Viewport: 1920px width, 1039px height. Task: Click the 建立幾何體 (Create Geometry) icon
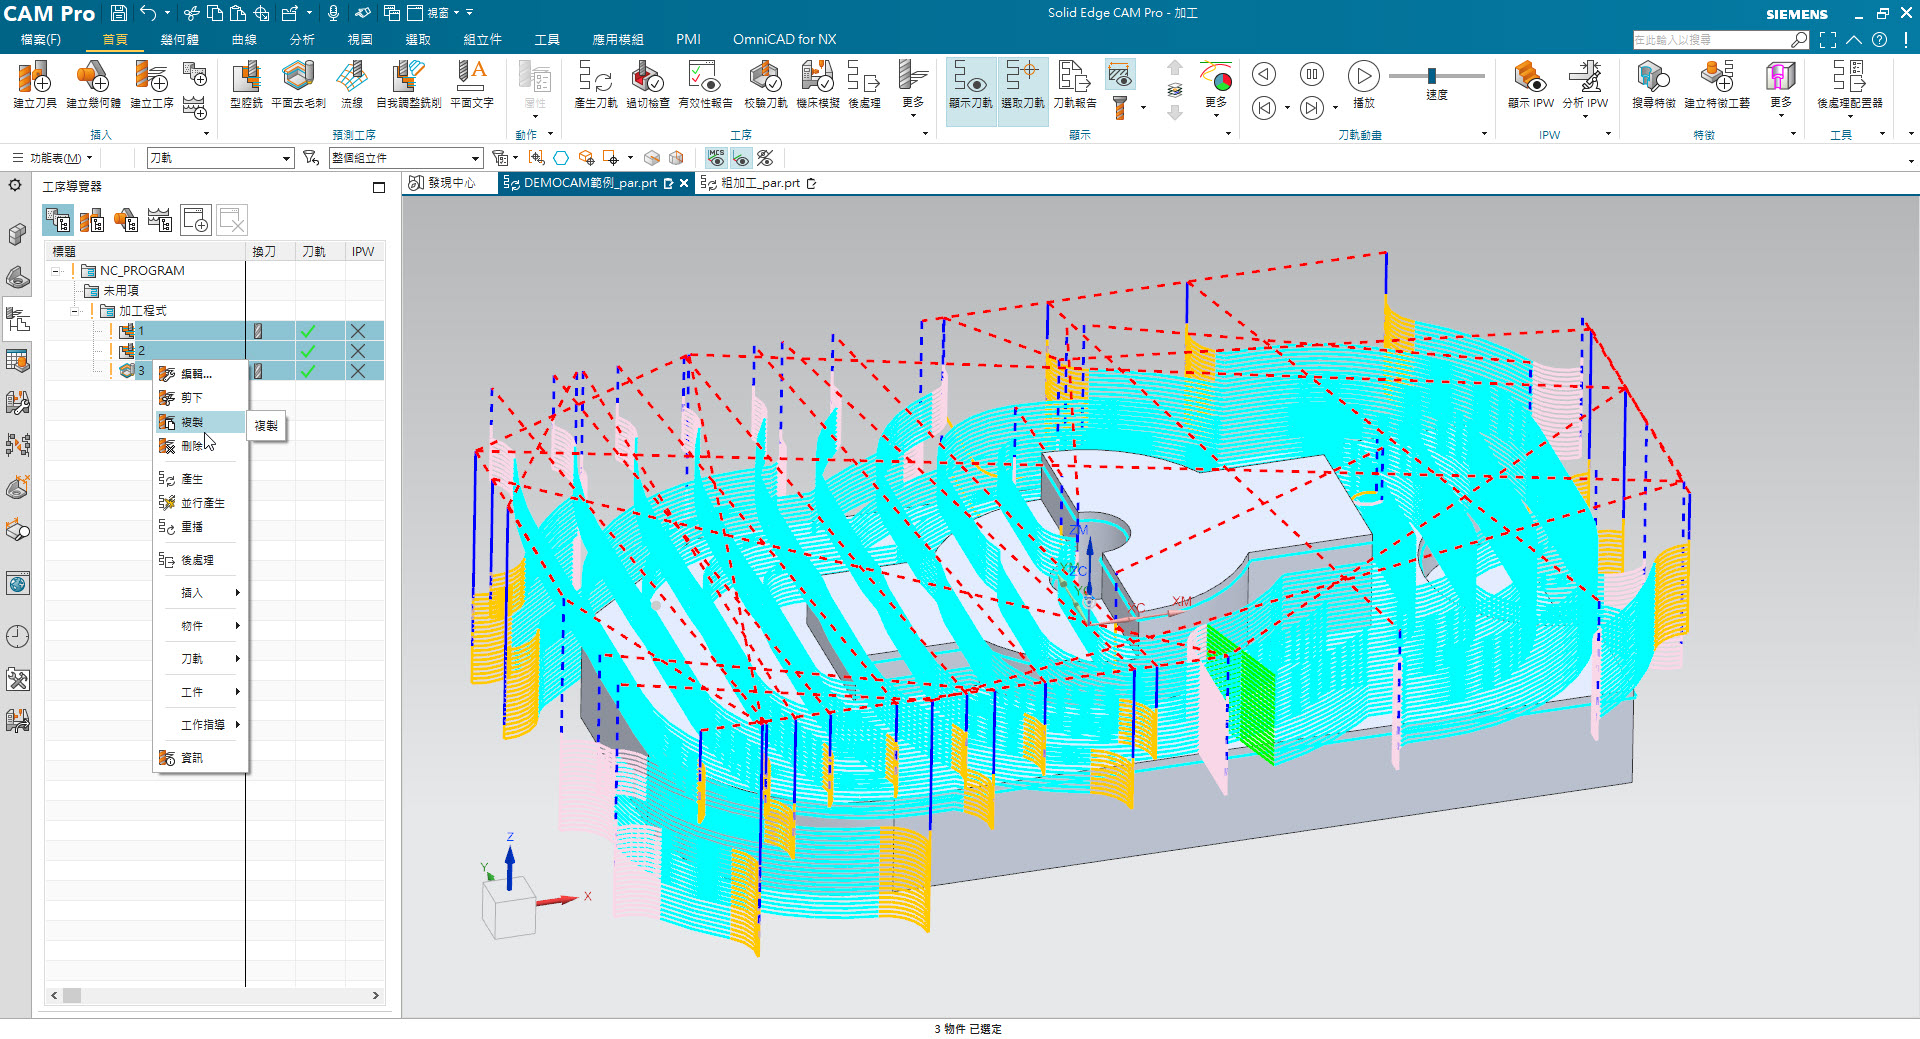tap(93, 84)
